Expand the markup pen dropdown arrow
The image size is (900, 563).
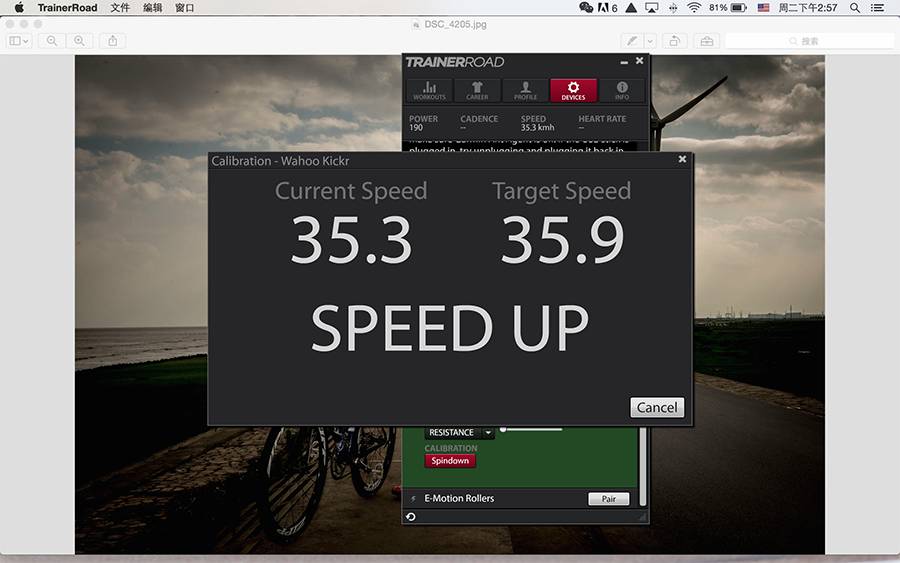650,41
